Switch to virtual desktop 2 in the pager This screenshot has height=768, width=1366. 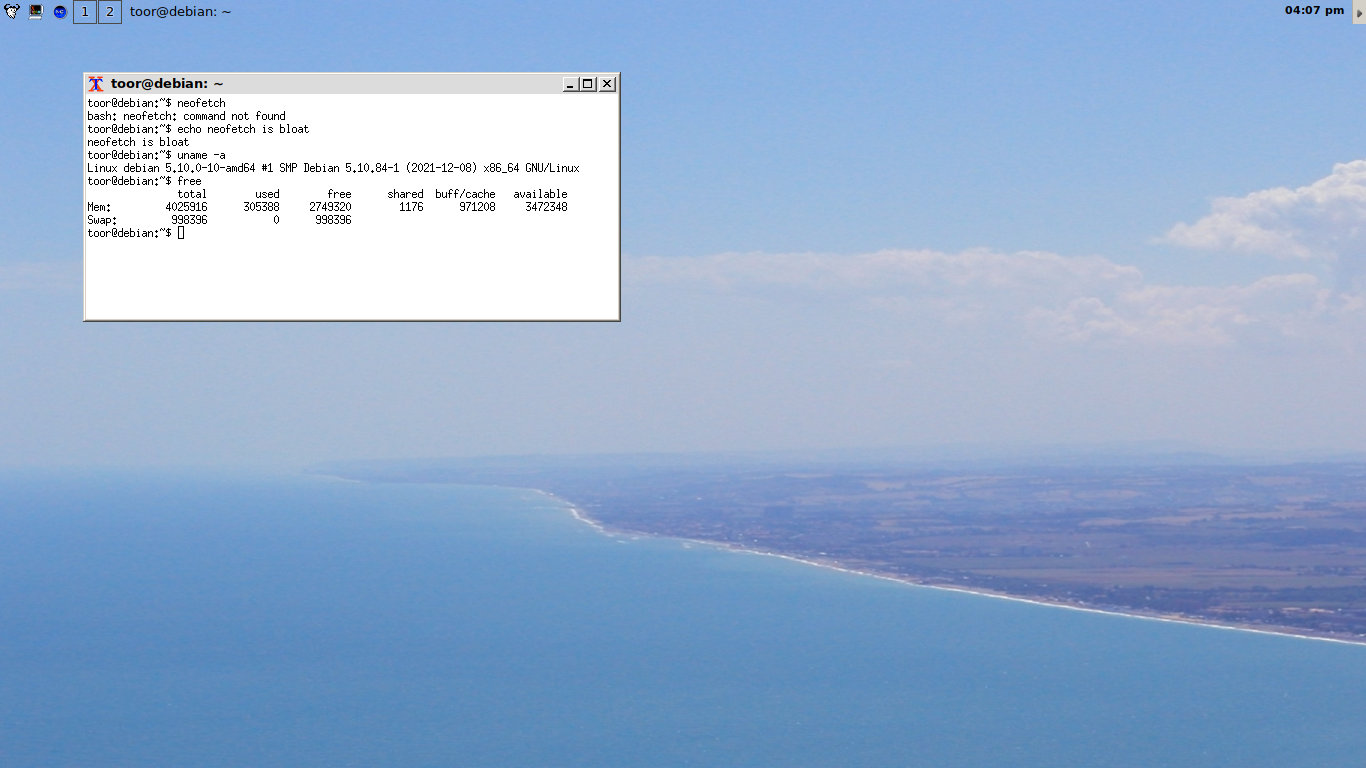pyautogui.click(x=110, y=12)
